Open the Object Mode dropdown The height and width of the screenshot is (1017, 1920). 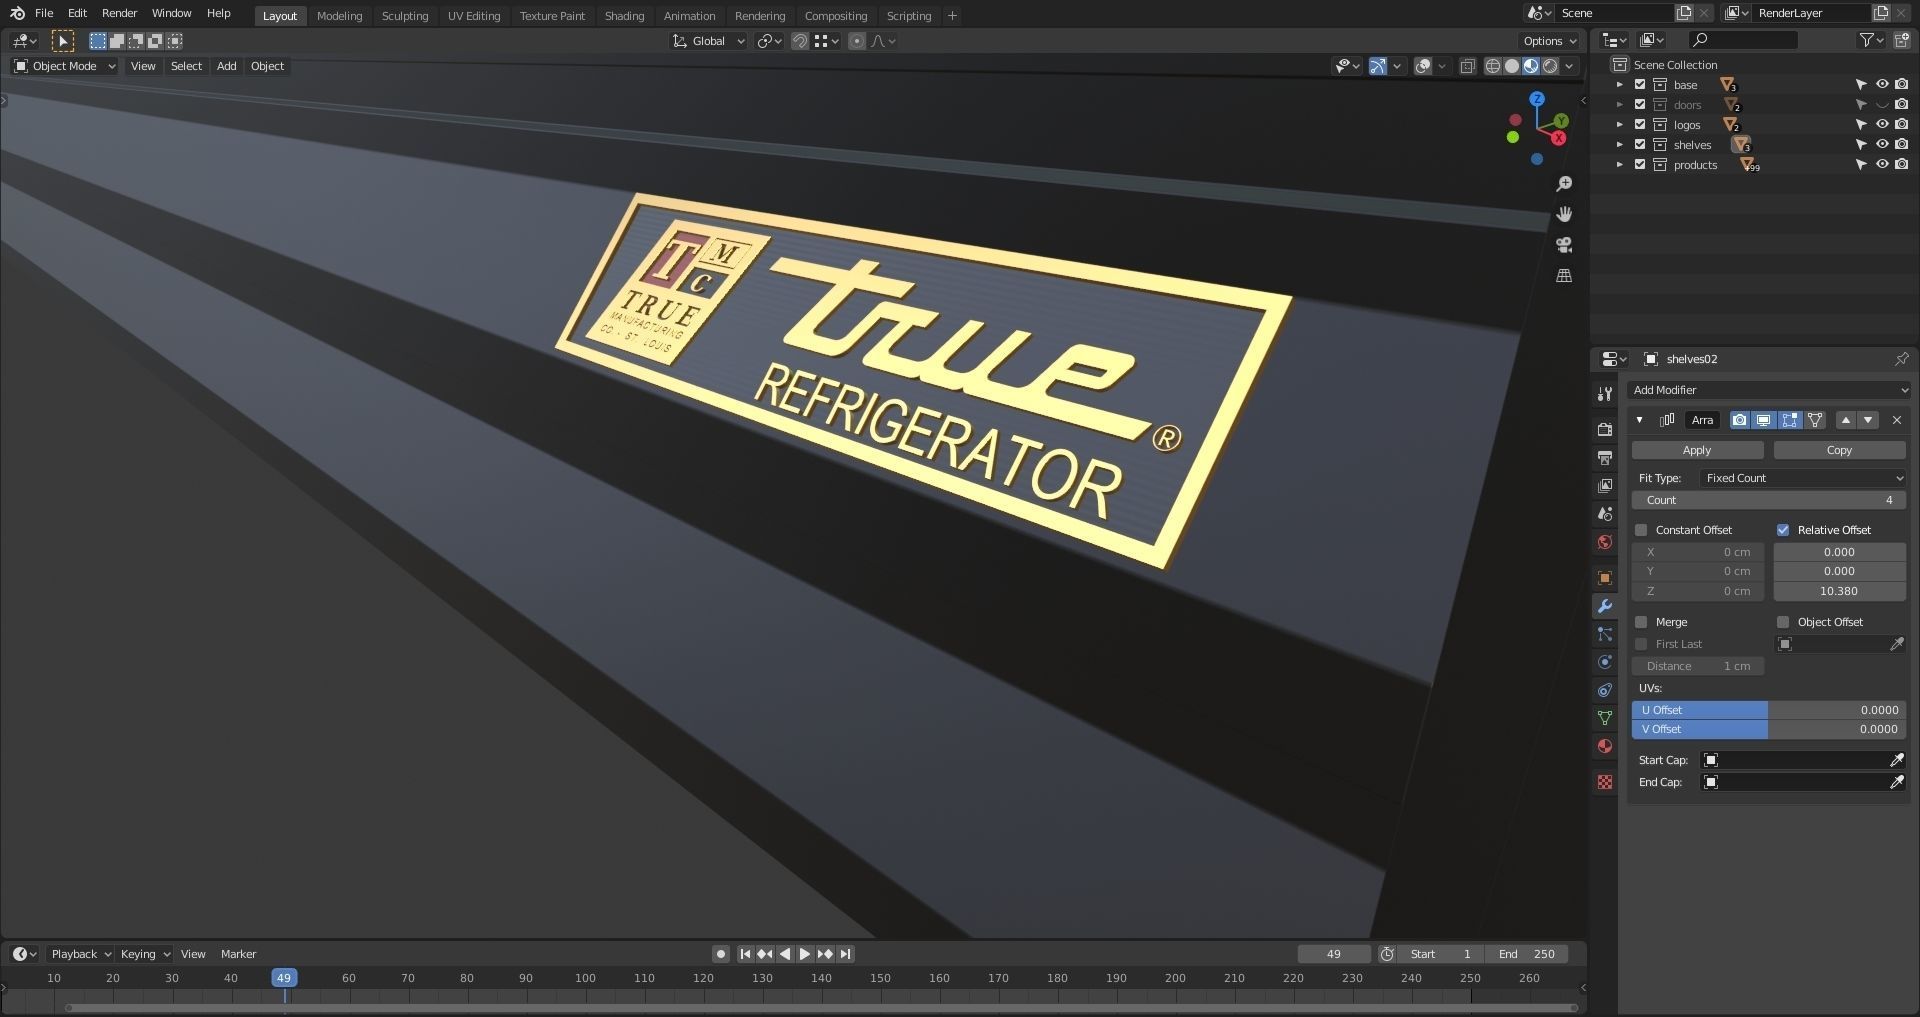(x=65, y=66)
